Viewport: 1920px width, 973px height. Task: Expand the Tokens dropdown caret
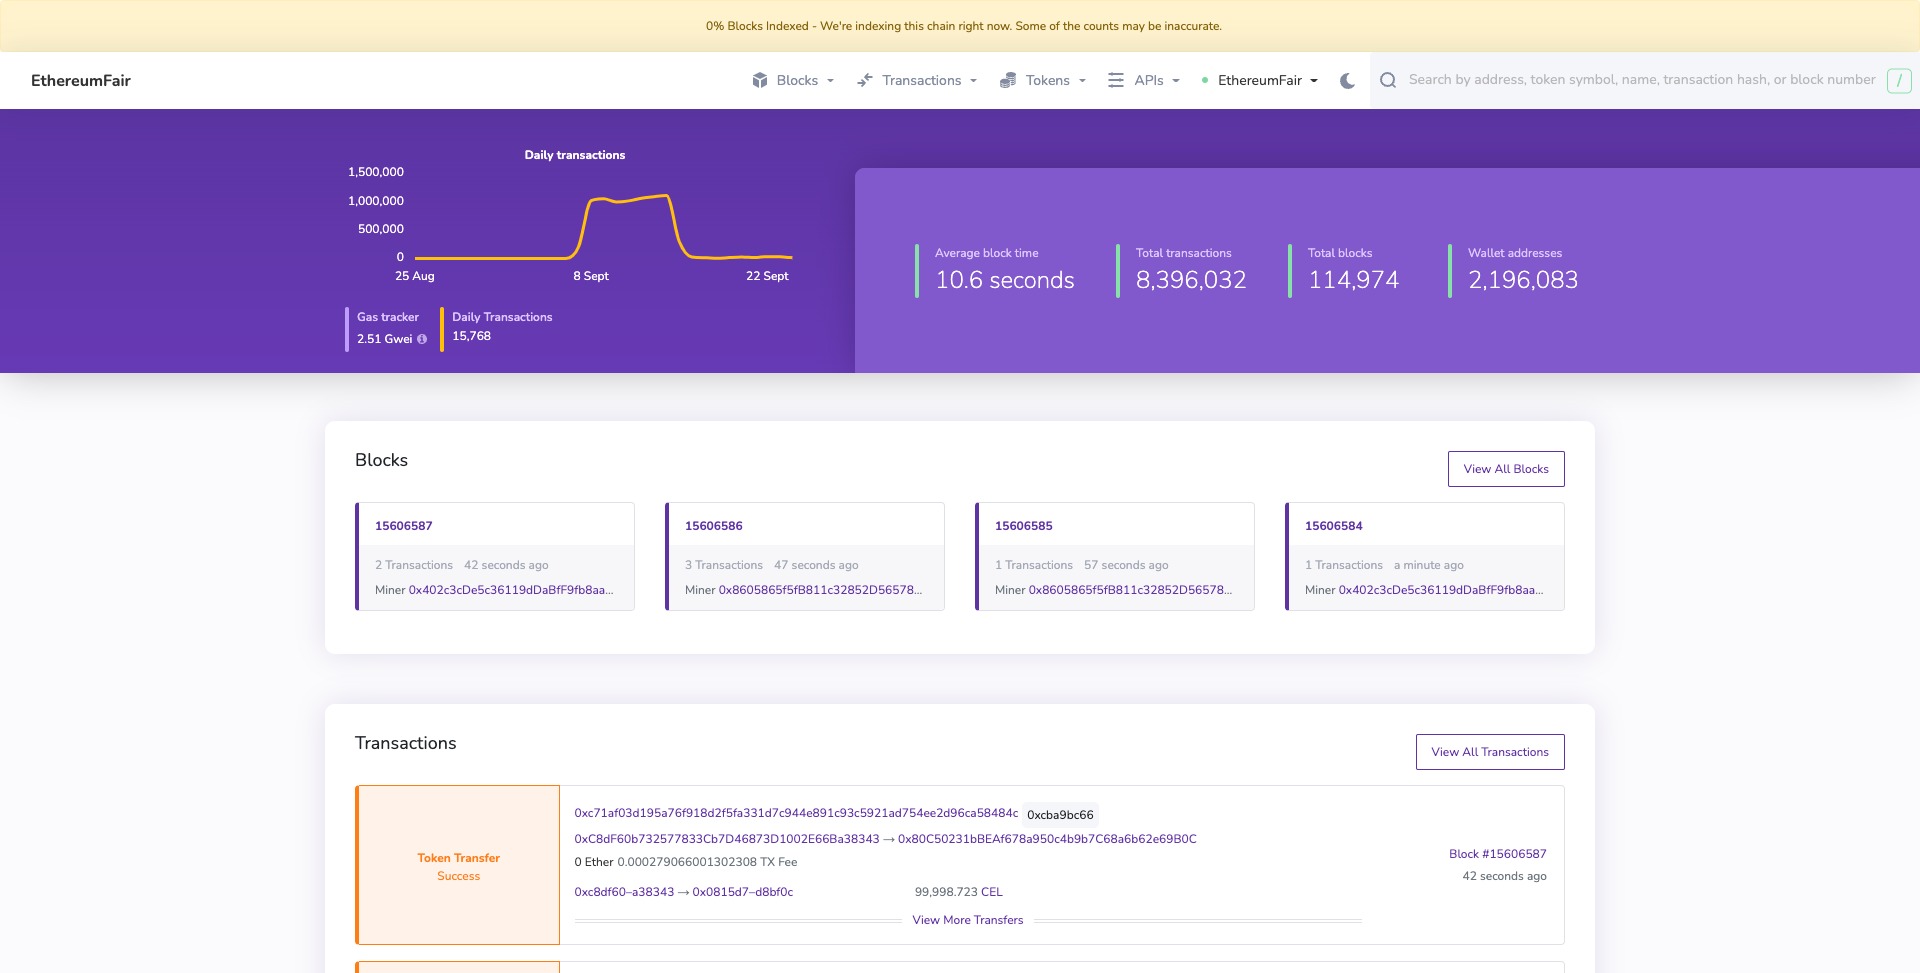tap(1082, 81)
